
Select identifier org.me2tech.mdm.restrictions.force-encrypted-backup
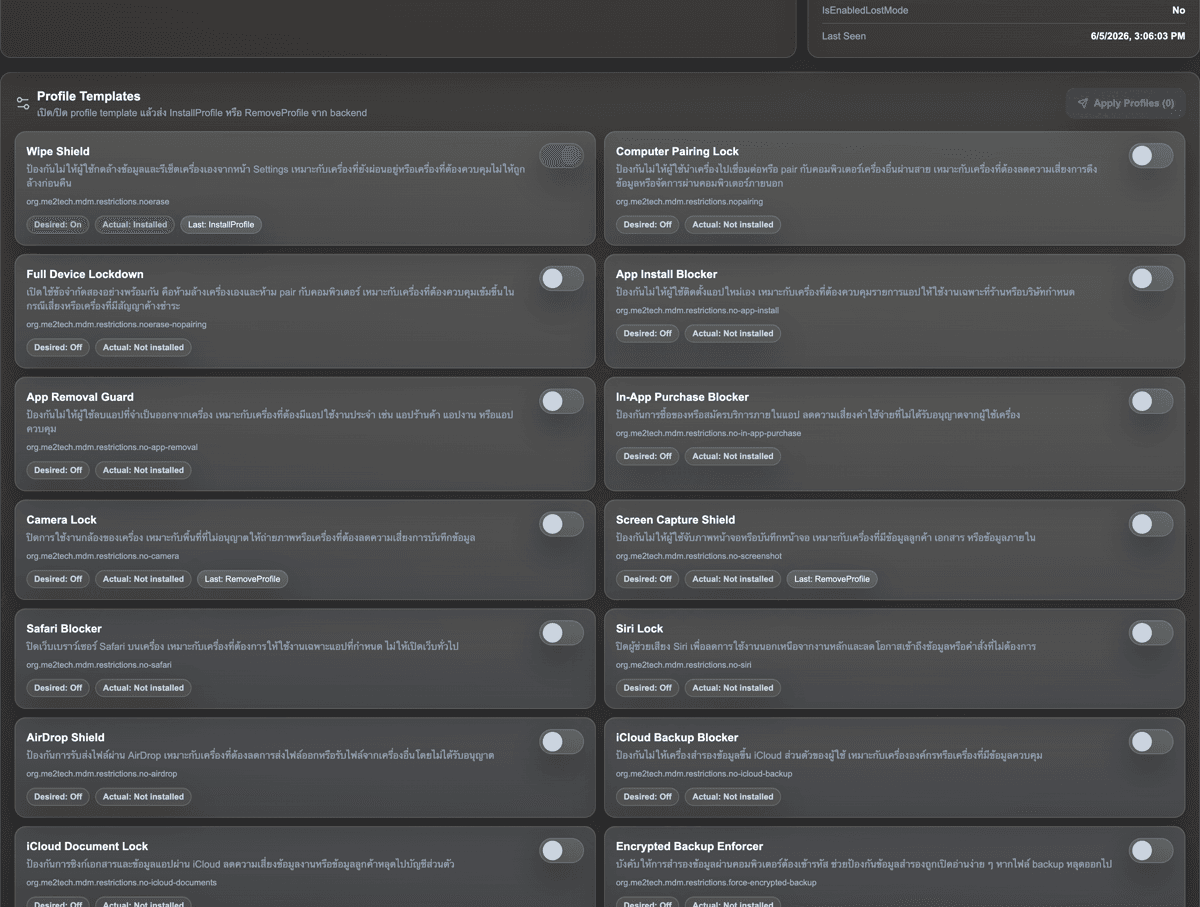pos(716,884)
